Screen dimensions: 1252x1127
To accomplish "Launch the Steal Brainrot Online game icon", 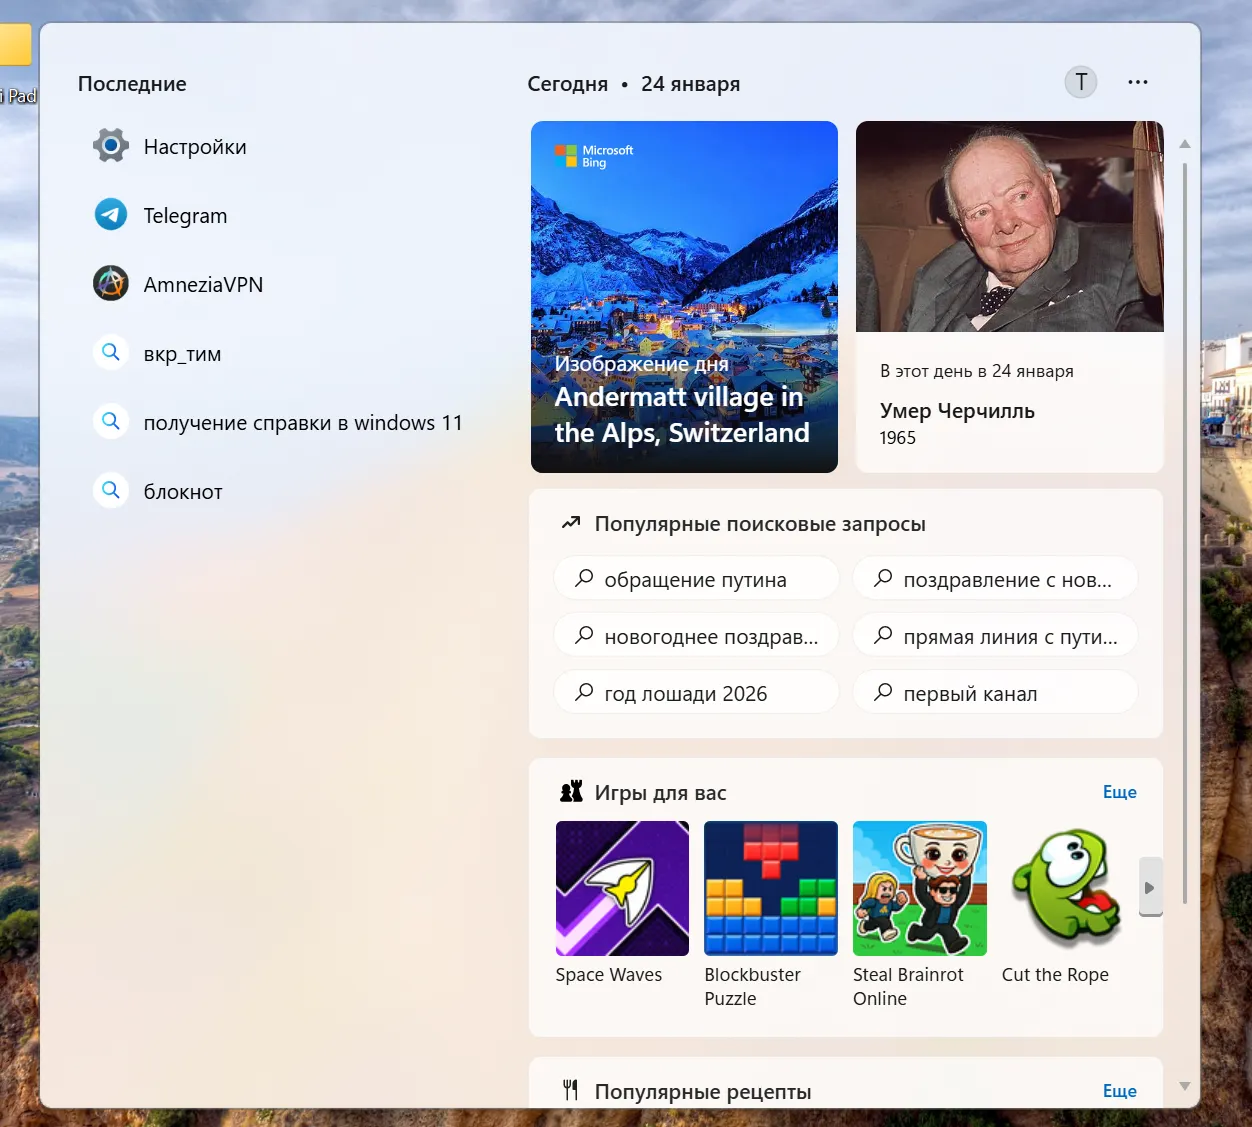I will click(x=919, y=888).
